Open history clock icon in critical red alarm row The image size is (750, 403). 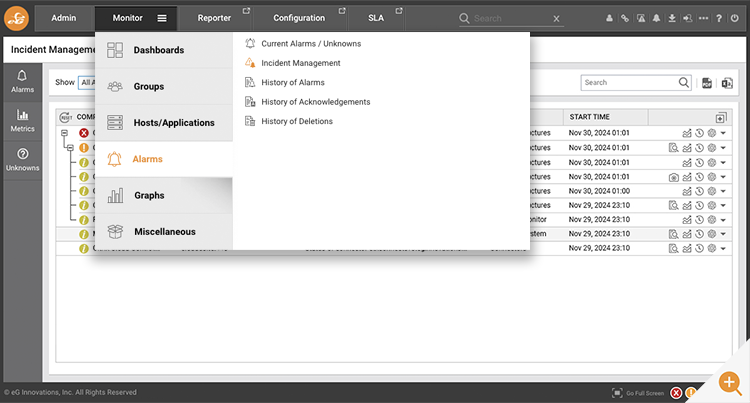tap(699, 133)
